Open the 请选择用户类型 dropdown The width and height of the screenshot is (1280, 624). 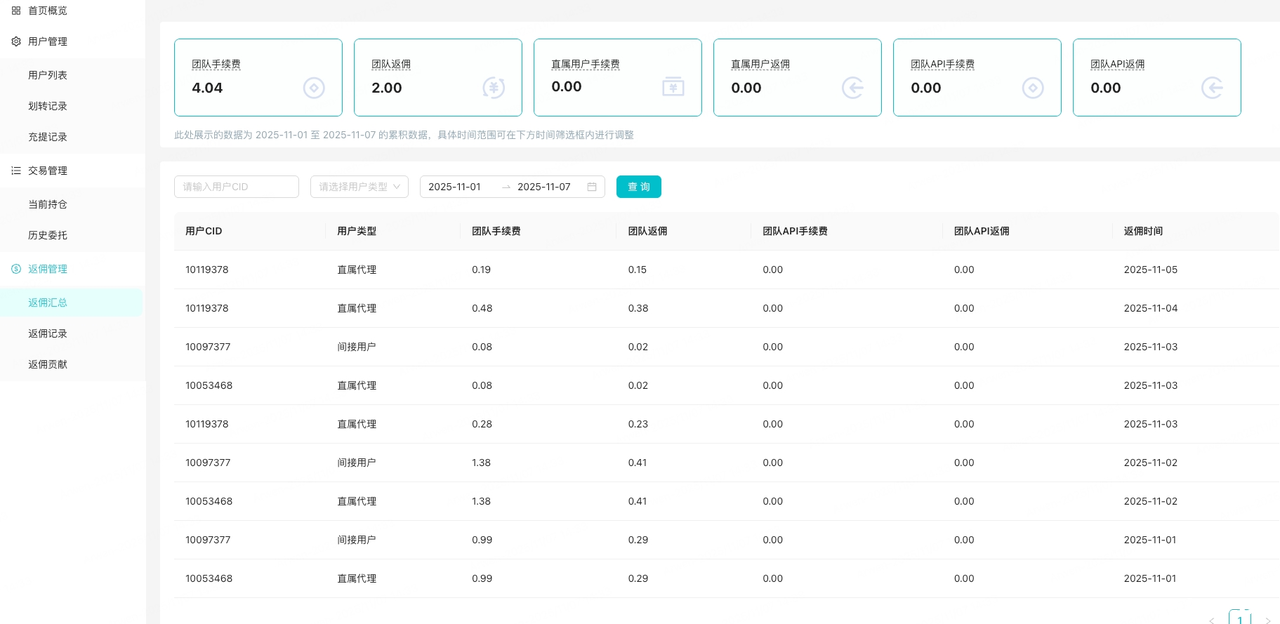(359, 187)
